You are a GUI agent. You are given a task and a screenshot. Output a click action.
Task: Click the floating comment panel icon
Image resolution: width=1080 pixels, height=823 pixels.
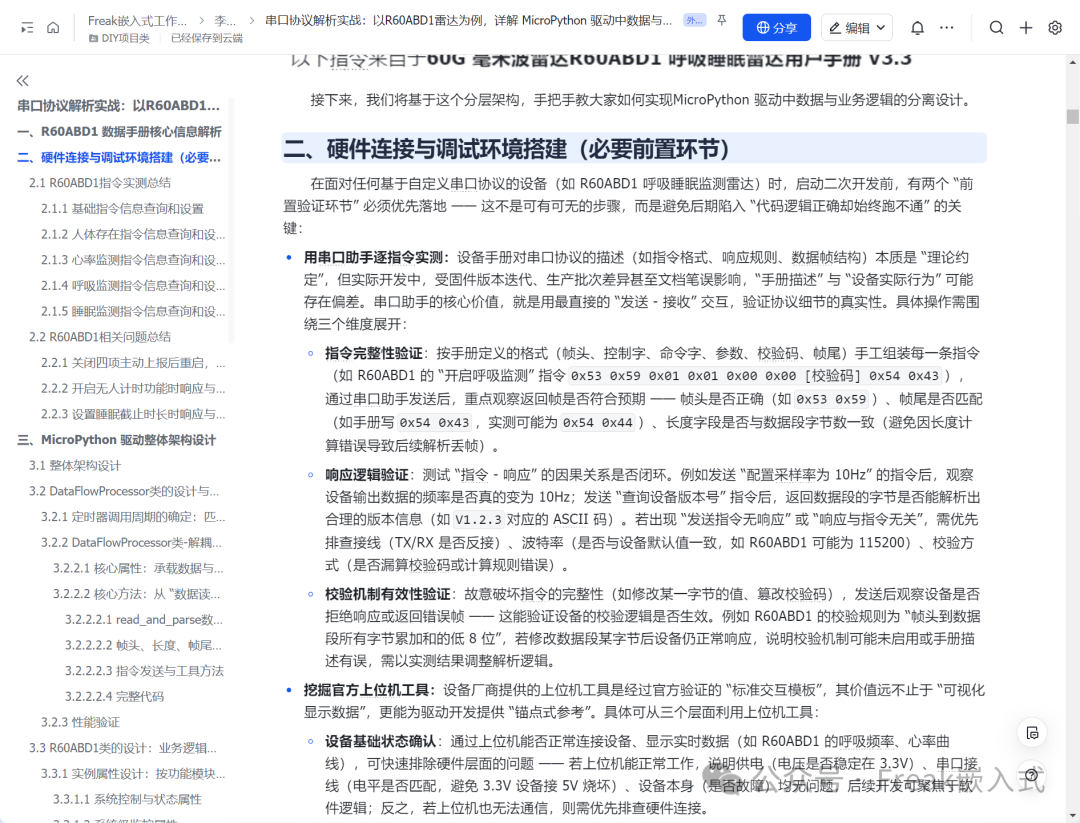tap(1032, 733)
